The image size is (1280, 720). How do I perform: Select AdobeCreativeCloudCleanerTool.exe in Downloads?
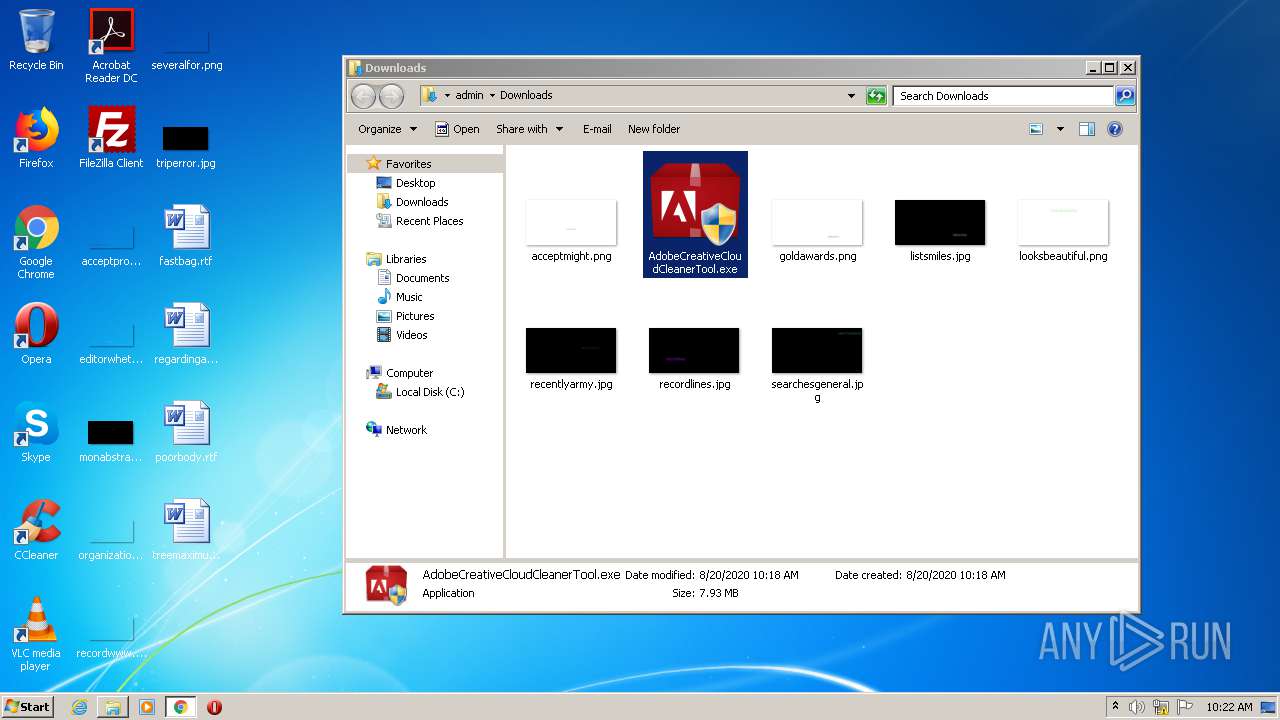pyautogui.click(x=695, y=214)
